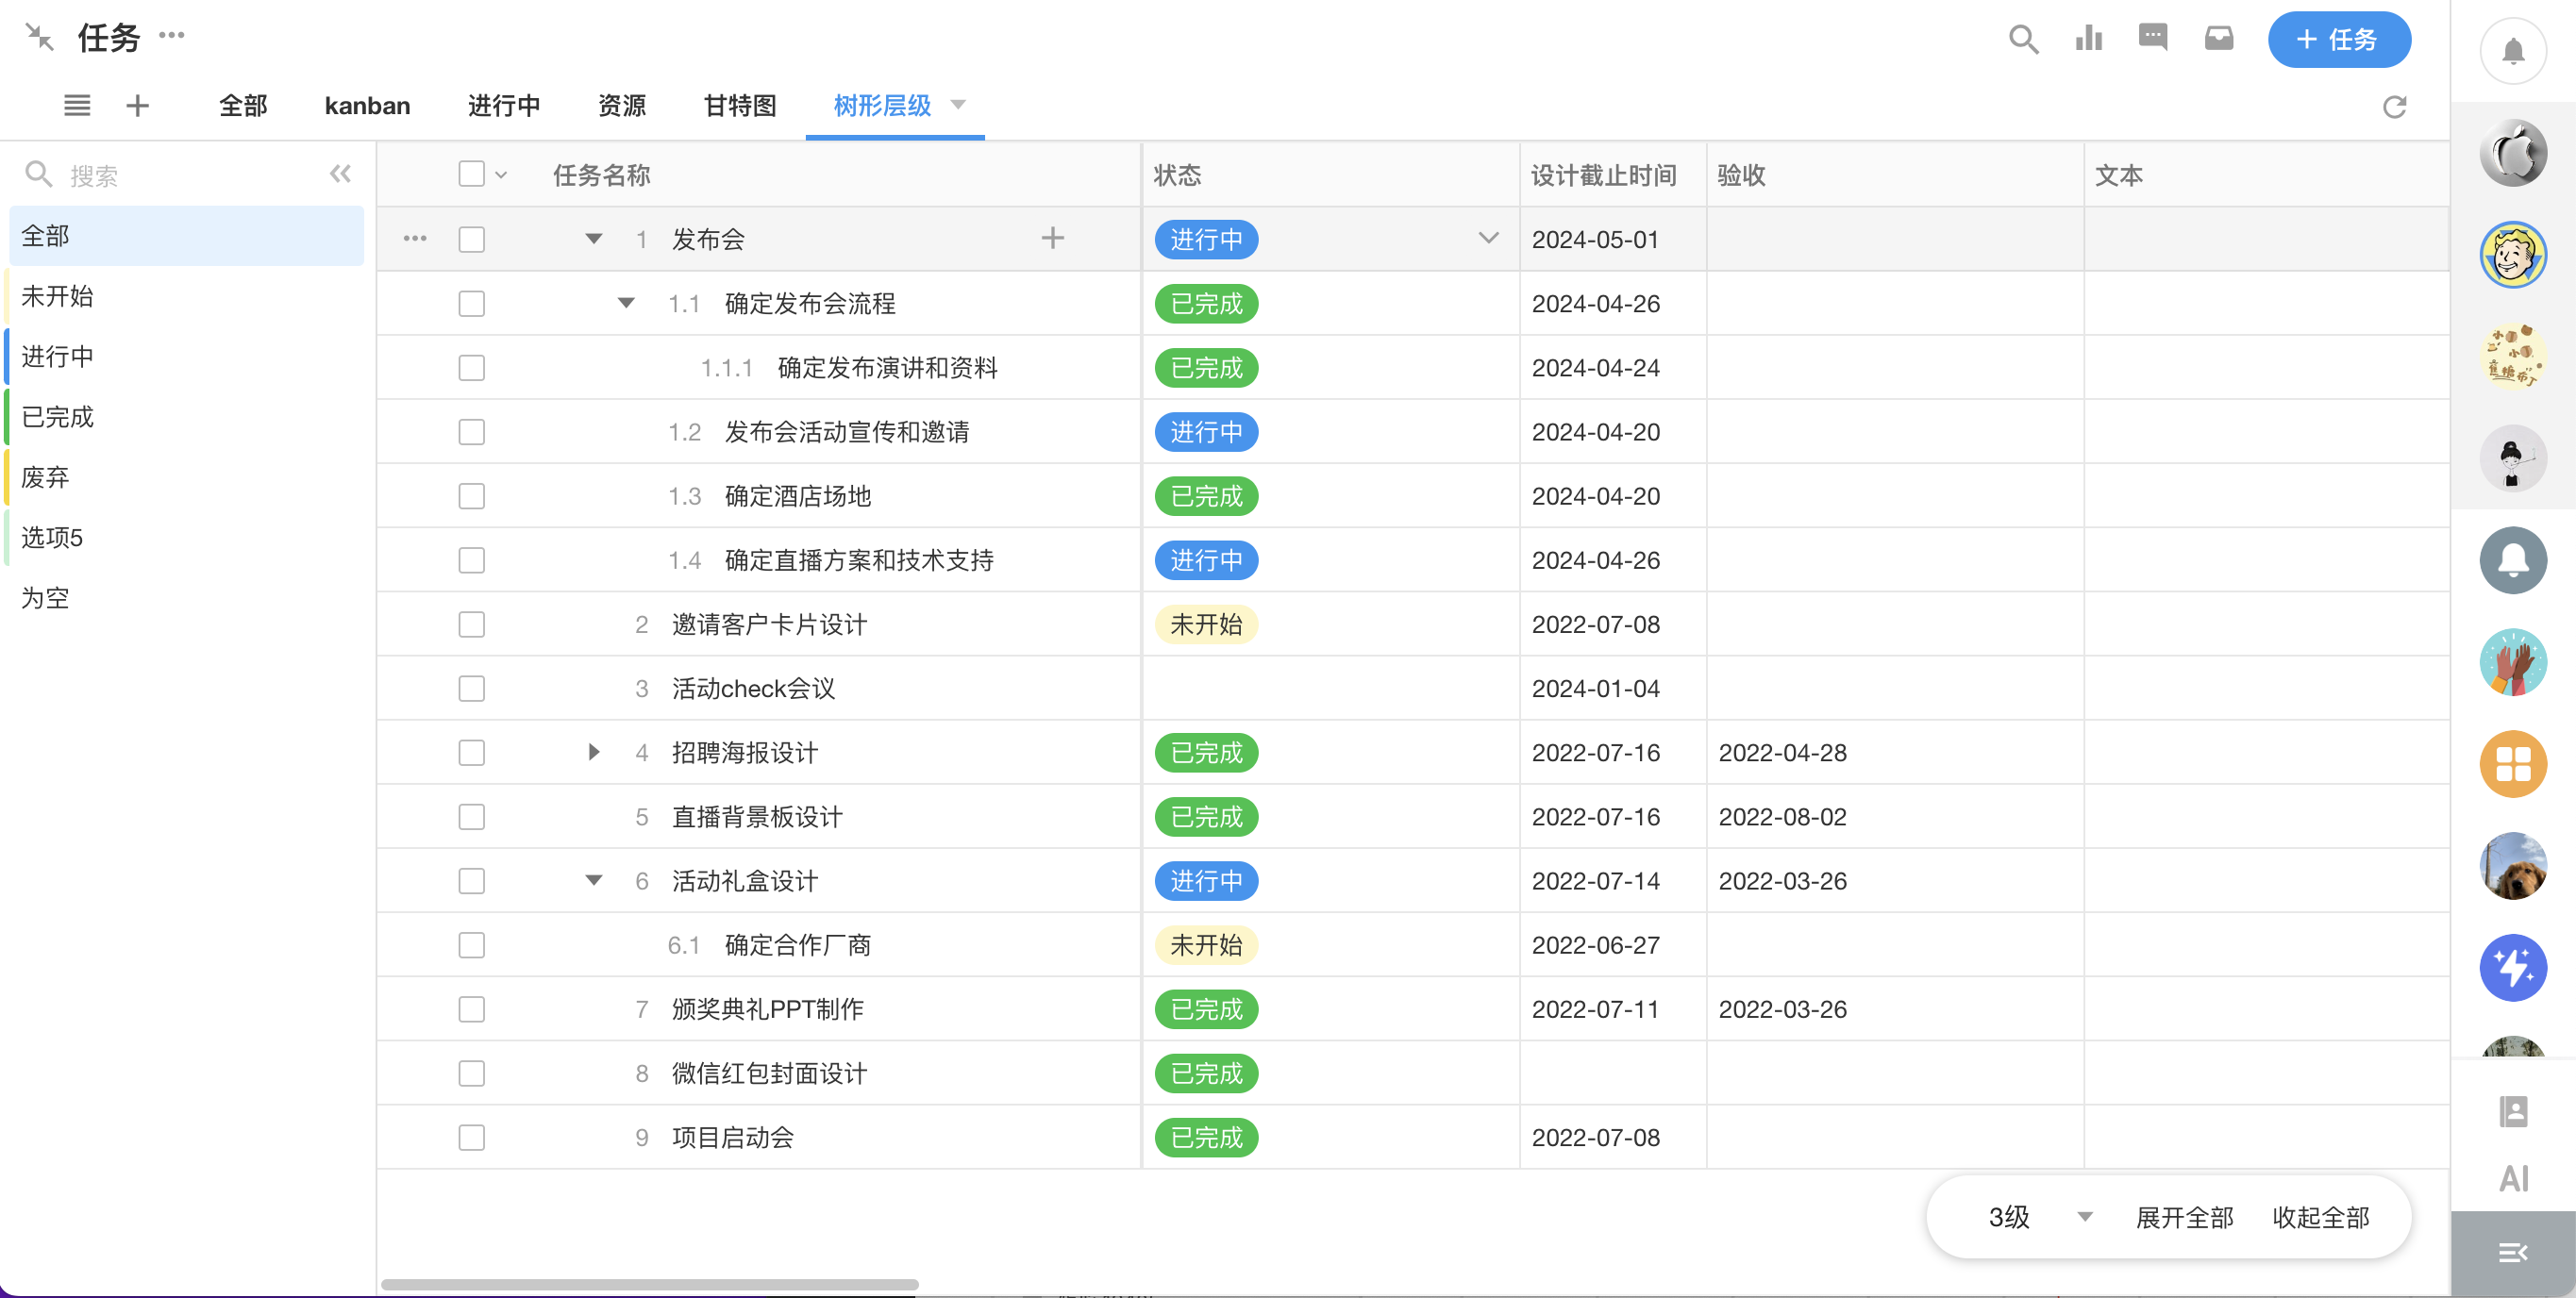2576x1298 pixels.
Task: Collapse the 活动礼盒设计 node
Action: coord(593,881)
